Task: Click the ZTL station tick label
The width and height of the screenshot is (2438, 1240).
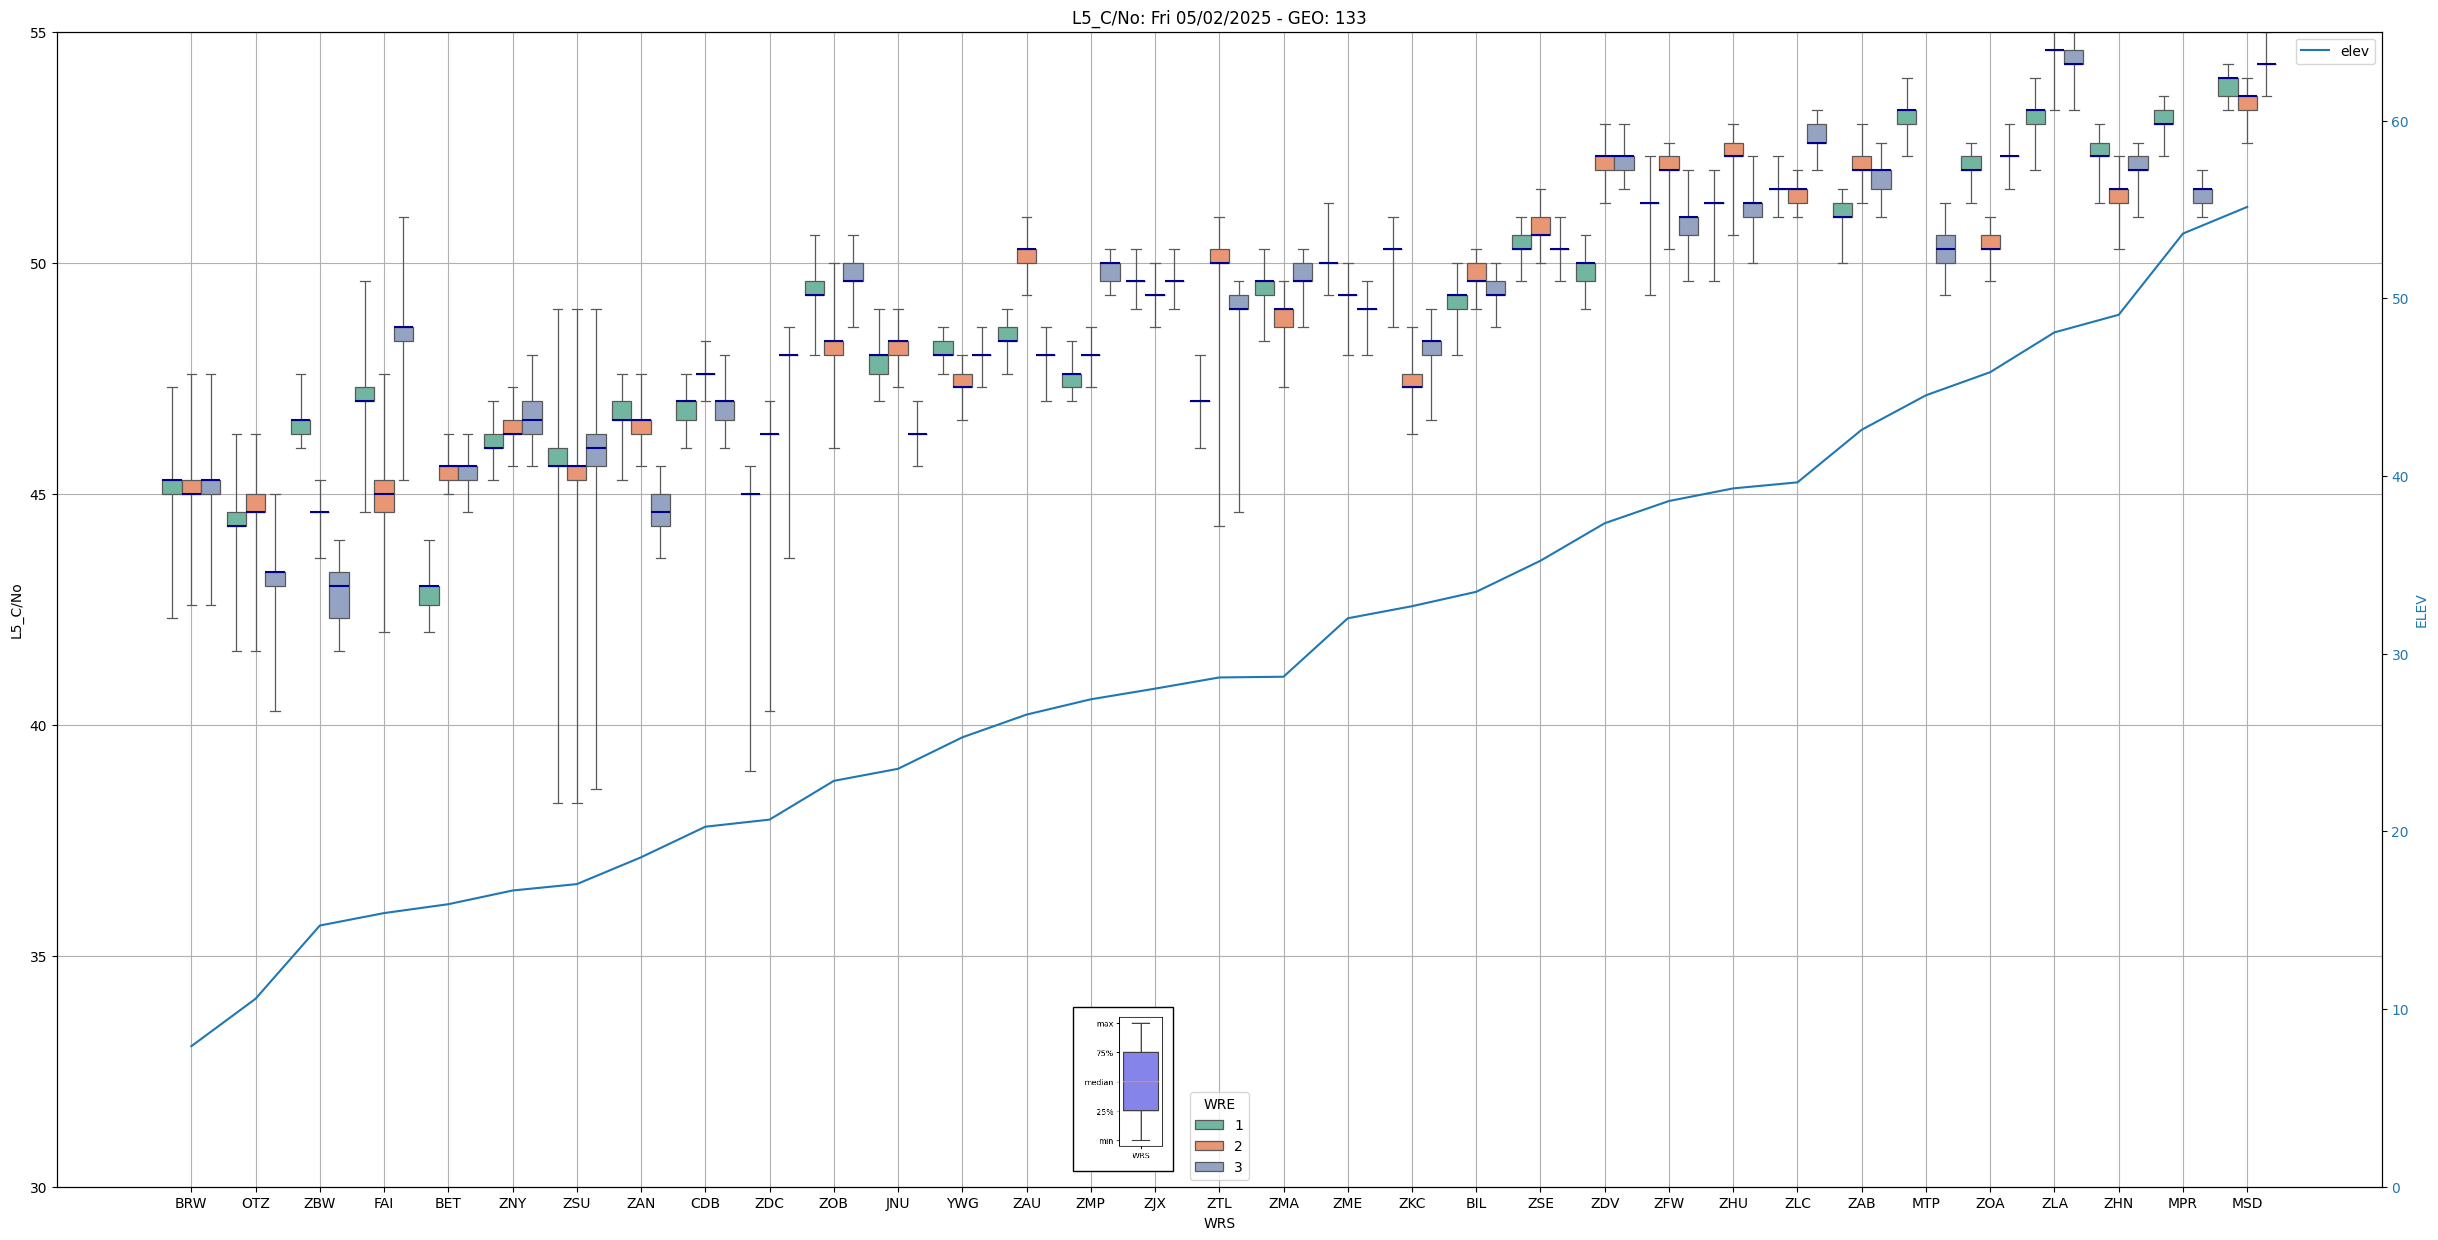Action: pos(1219,1203)
